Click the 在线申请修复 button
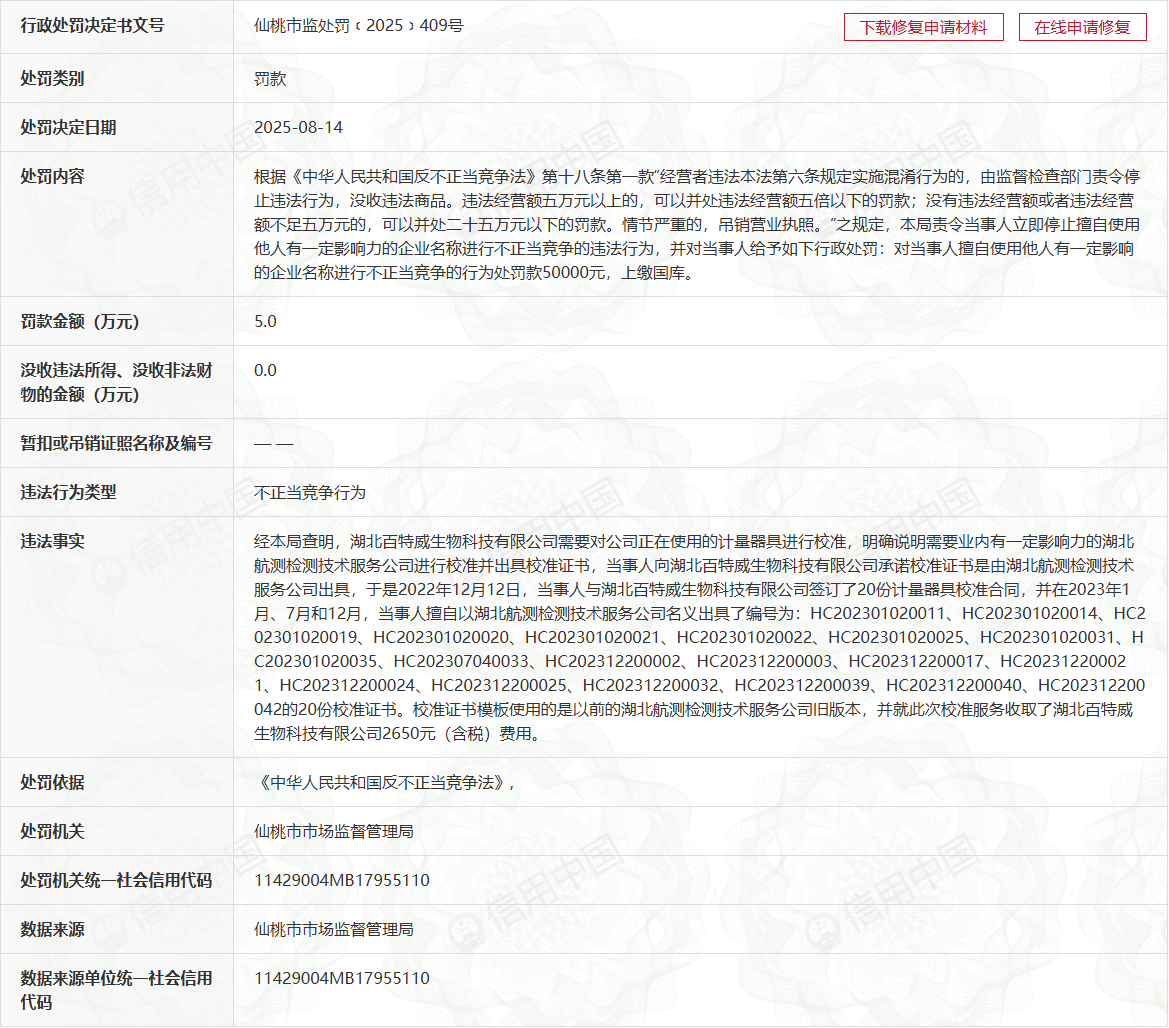This screenshot has width=1169, height=1028. pyautogui.click(x=1082, y=27)
